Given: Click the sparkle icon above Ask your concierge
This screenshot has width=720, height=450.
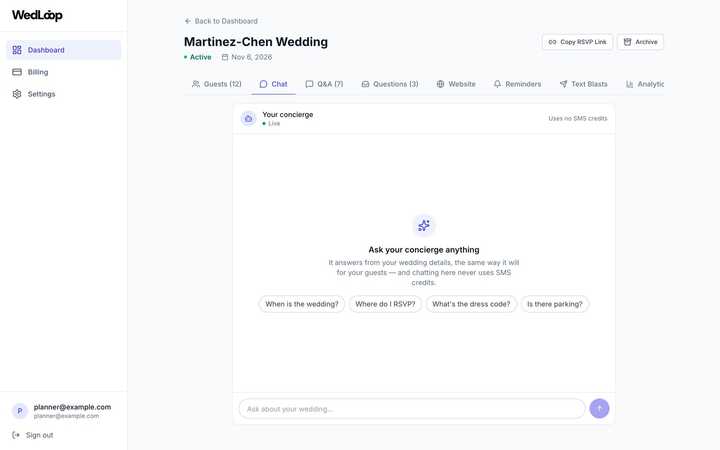Looking at the screenshot, I should [x=424, y=225].
